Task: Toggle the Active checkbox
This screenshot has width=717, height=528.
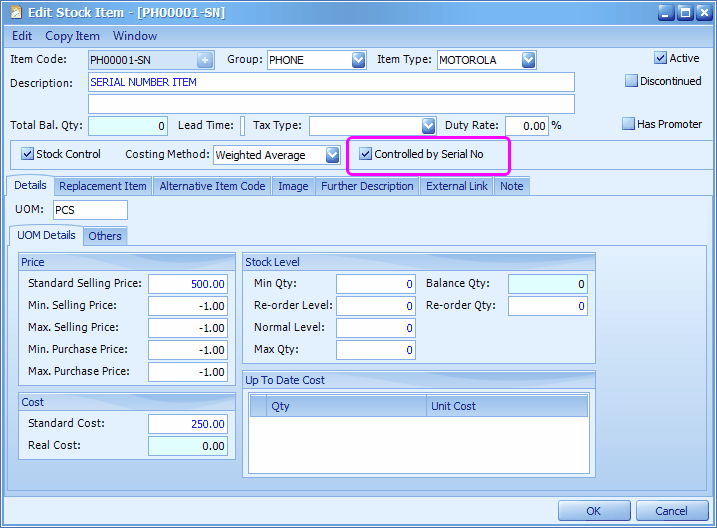Action: click(x=660, y=58)
